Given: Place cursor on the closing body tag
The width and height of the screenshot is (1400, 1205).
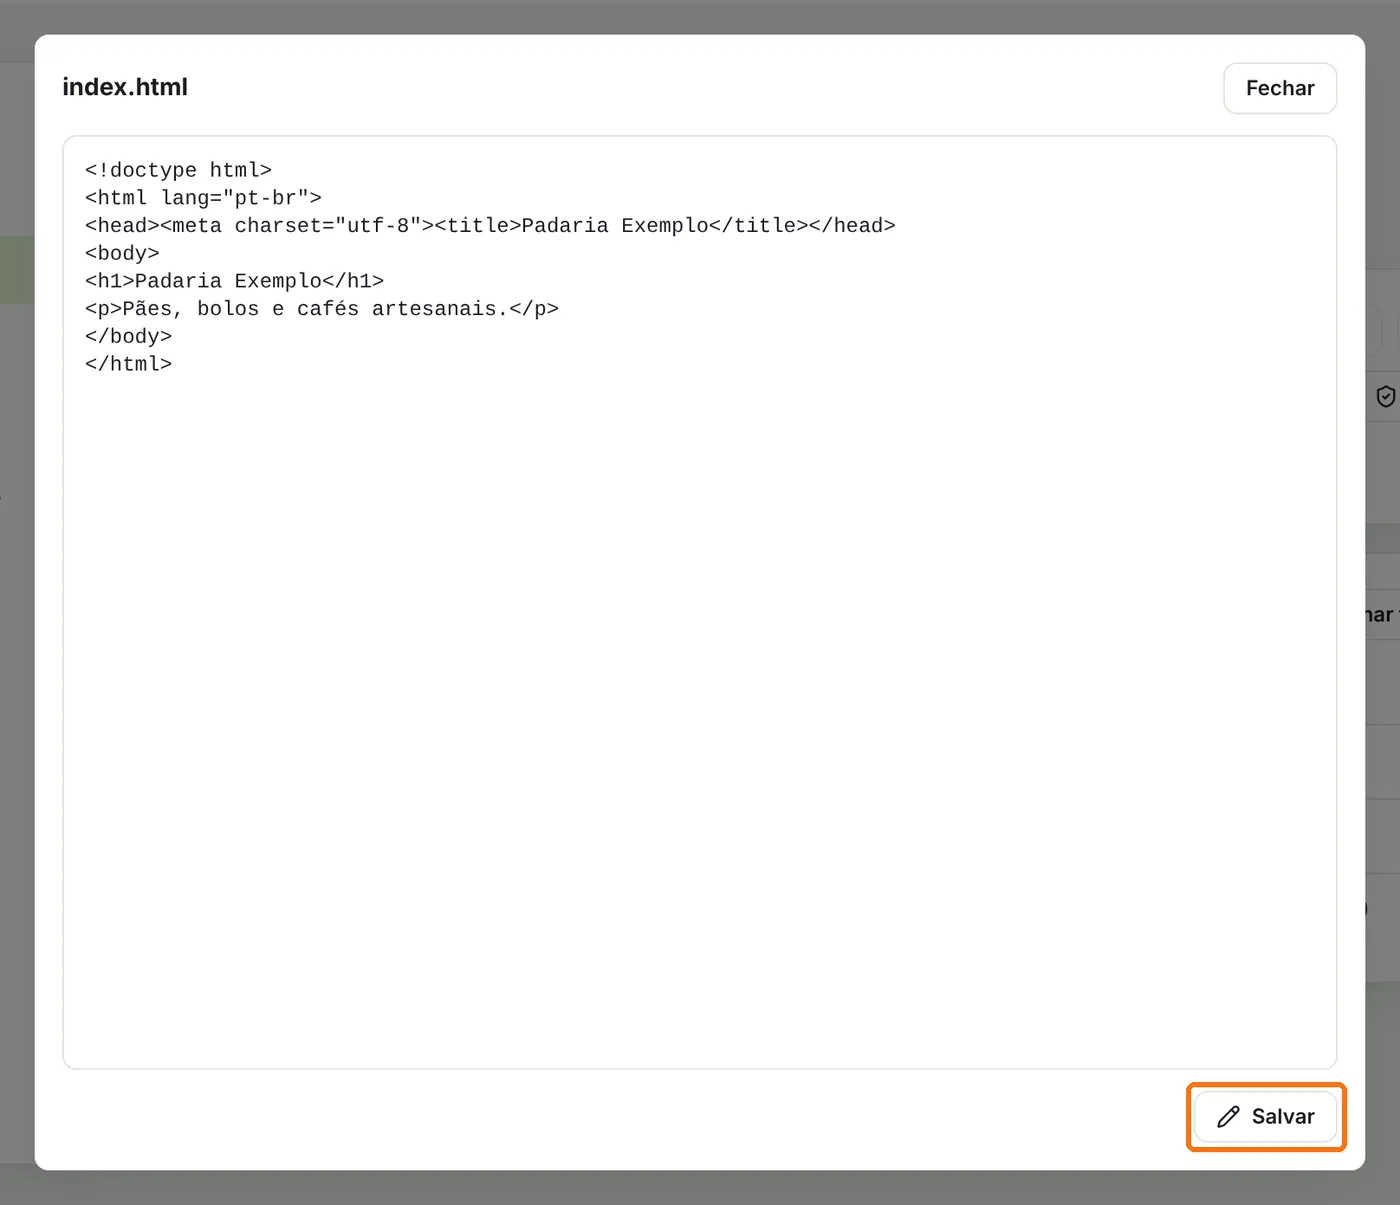Looking at the screenshot, I should pyautogui.click(x=128, y=337).
